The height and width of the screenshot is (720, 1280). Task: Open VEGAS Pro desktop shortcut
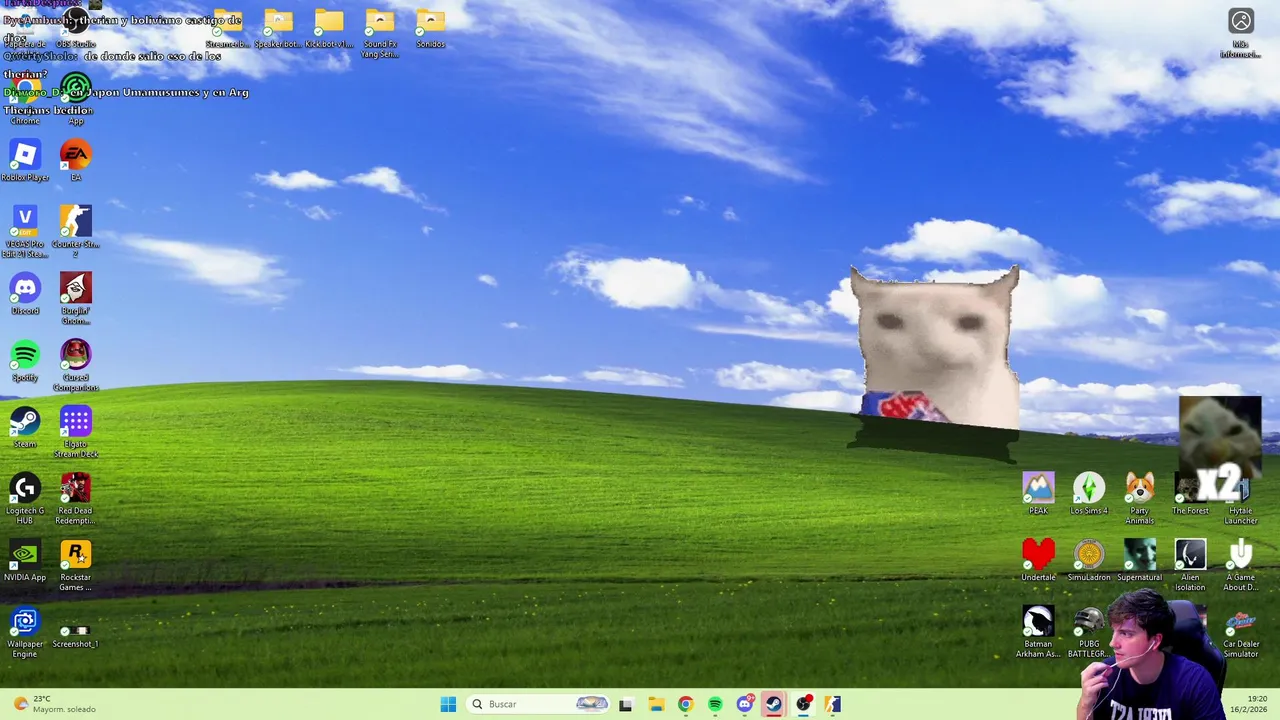coord(25,232)
